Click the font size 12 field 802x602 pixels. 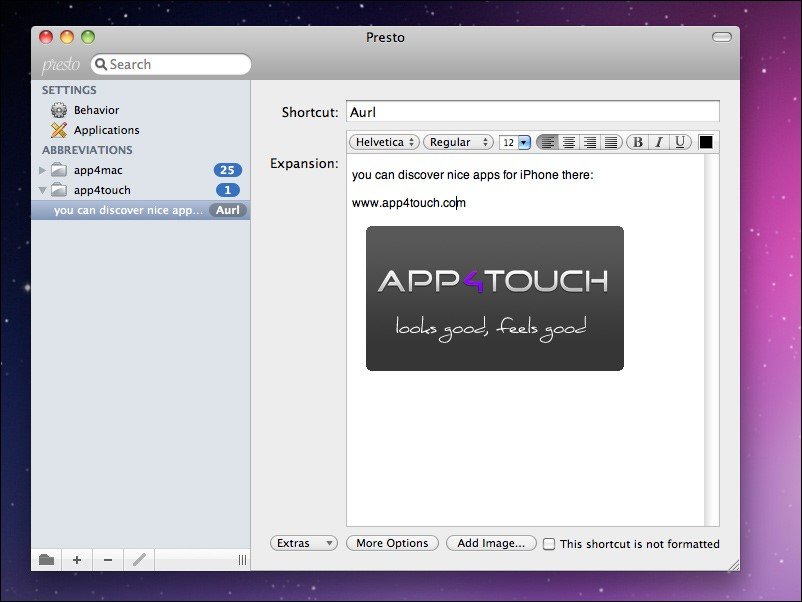pos(509,143)
